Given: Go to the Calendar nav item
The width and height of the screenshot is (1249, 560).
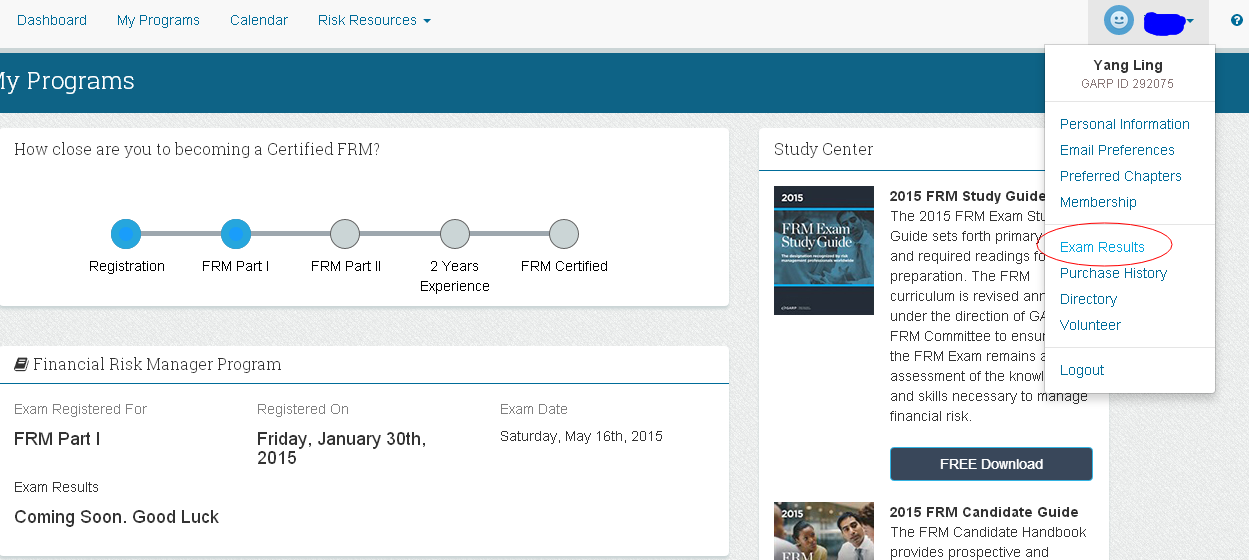Looking at the screenshot, I should pos(259,20).
